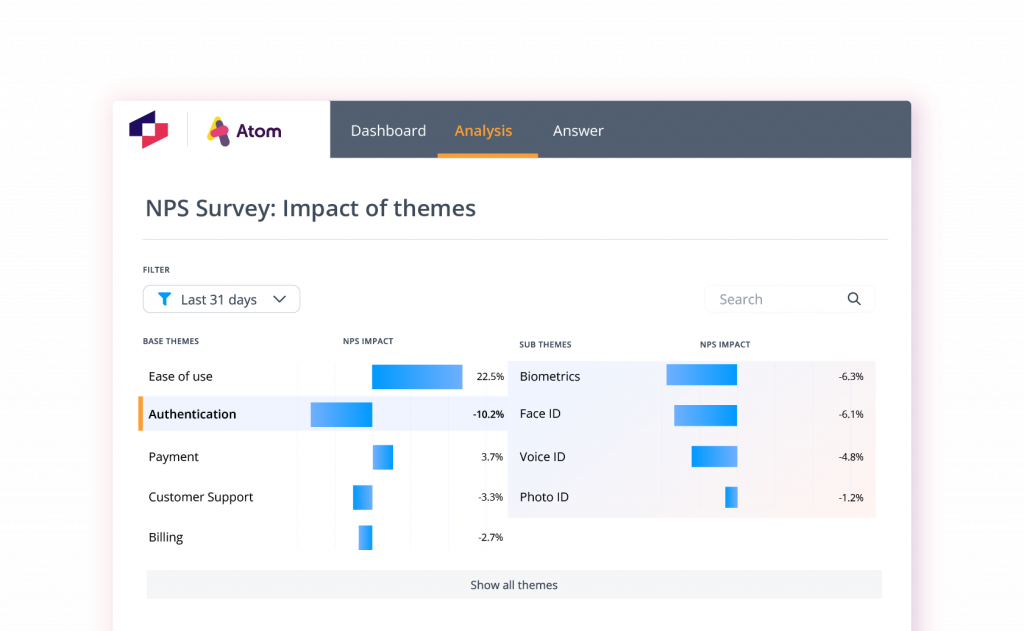
Task: Click the Ease of use impact bar
Action: (x=416, y=376)
